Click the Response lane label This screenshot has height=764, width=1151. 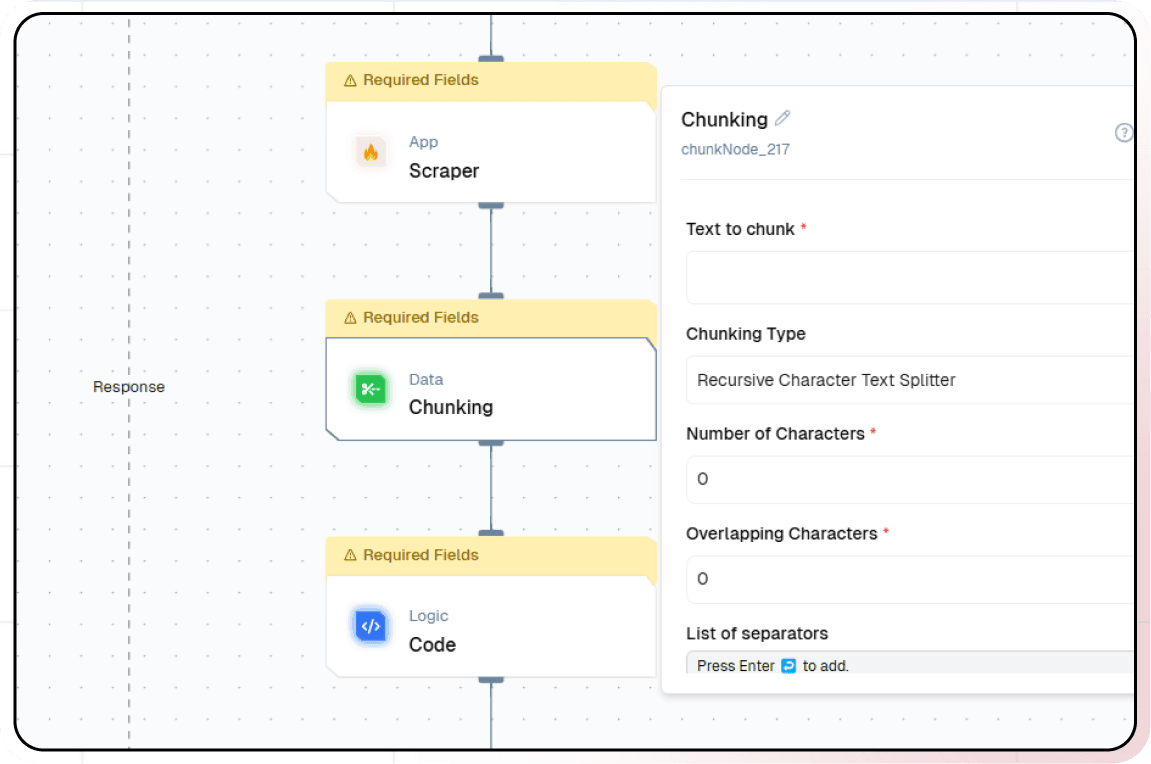[129, 387]
